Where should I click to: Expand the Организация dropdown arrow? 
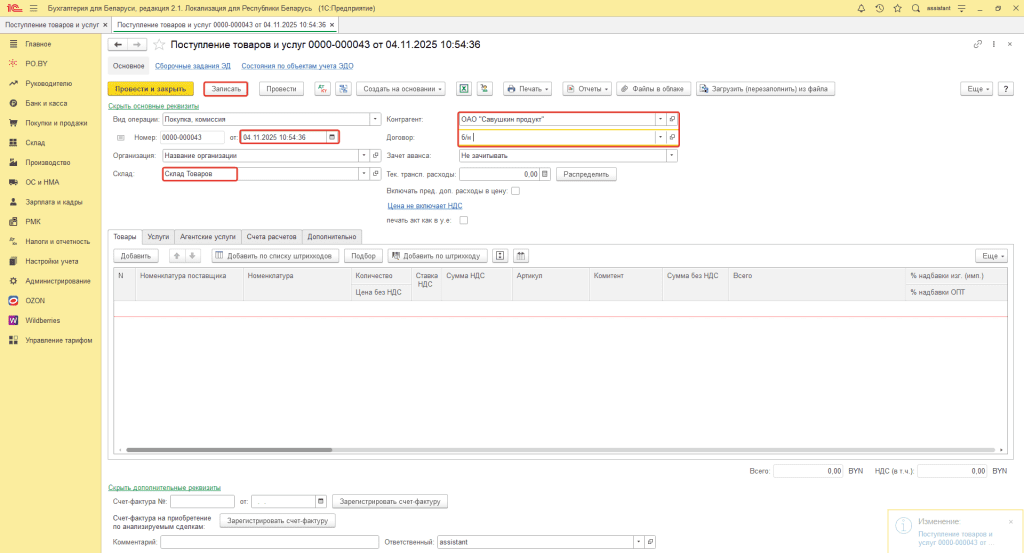point(364,155)
